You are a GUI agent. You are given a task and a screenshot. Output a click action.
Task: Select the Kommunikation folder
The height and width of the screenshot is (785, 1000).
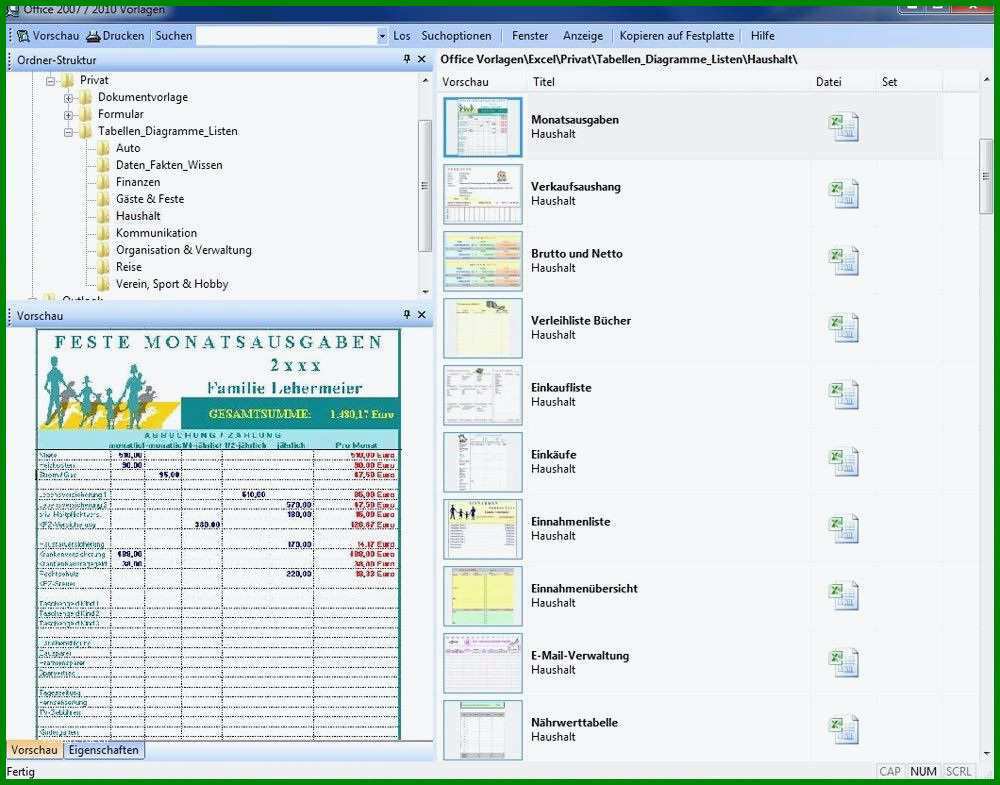point(156,233)
